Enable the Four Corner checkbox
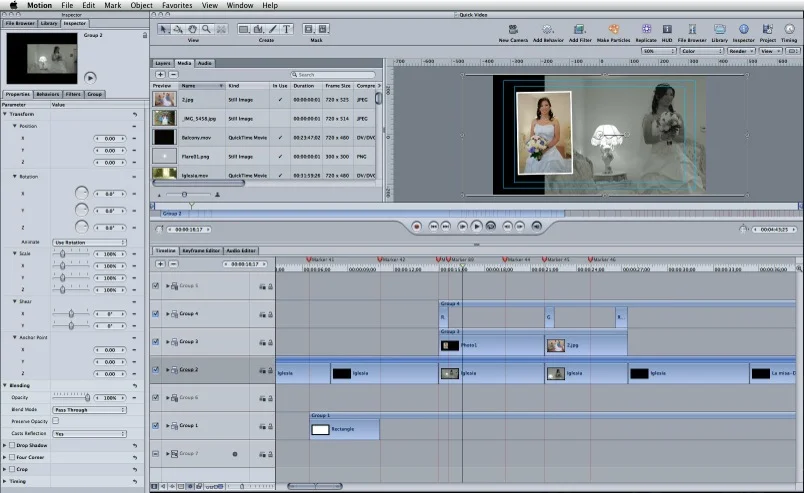The image size is (804, 493). pyautogui.click(x=12, y=457)
